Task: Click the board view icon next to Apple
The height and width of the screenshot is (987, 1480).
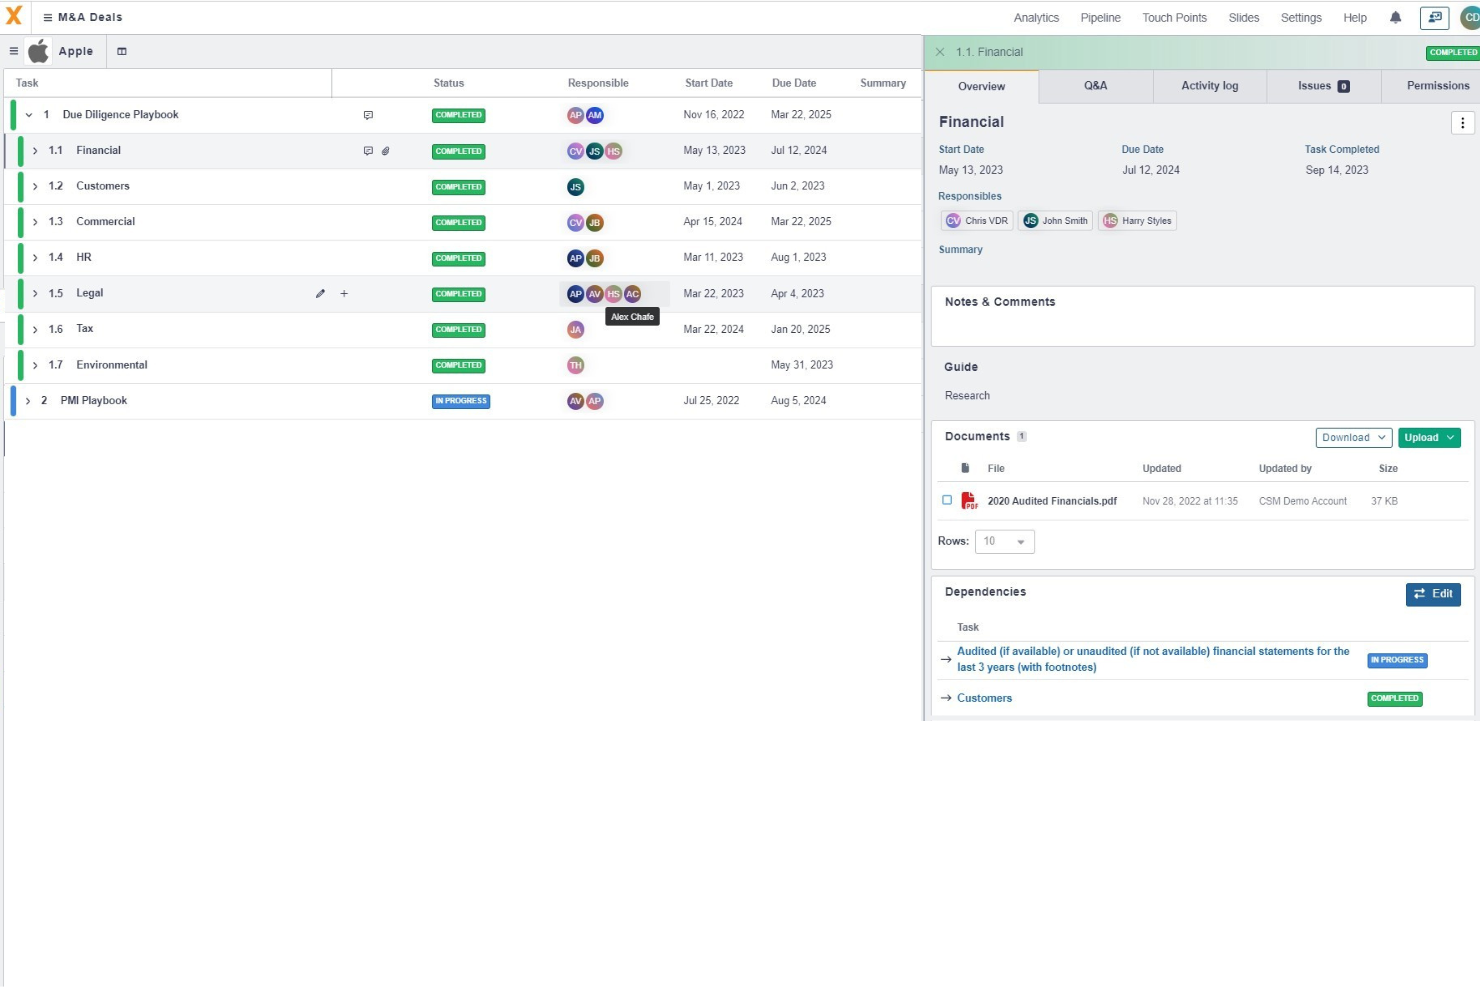Action: pyautogui.click(x=122, y=50)
